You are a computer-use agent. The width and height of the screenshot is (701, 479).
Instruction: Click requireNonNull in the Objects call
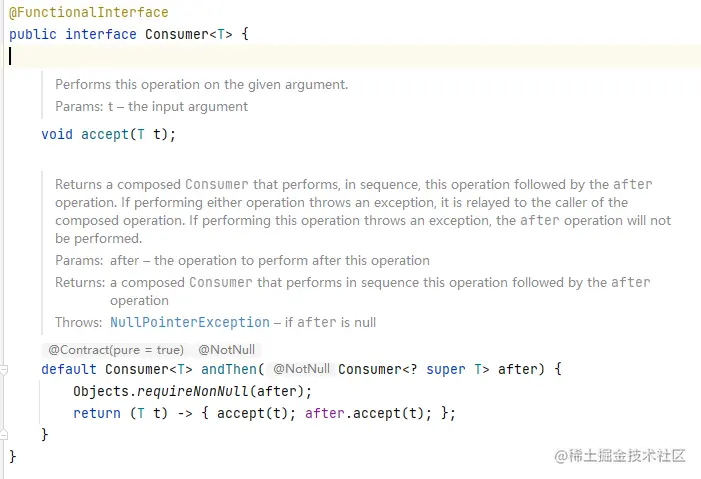tap(193, 391)
